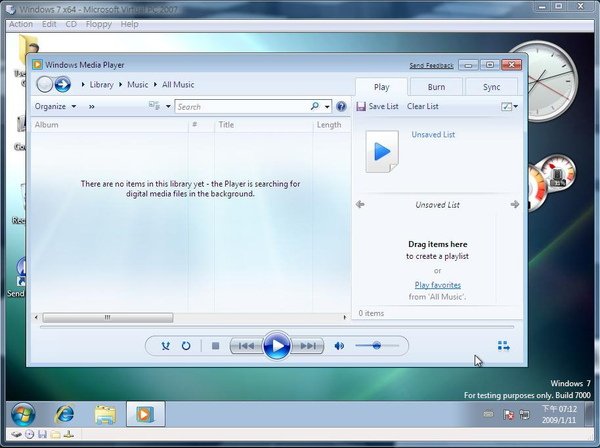Click the Virtual PC CD drive status icon
The height and width of the screenshot is (448, 600).
(x=29, y=434)
